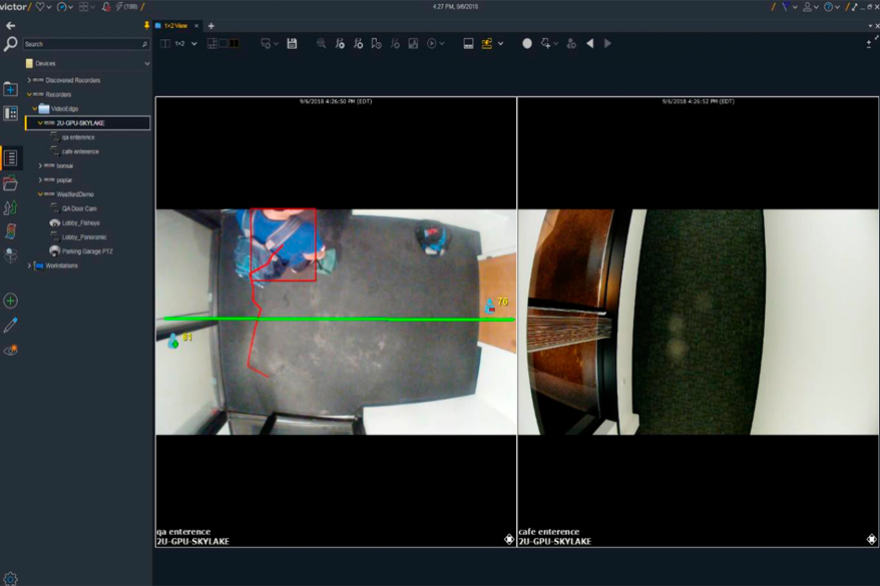Screen dimensions: 880x586
Task: Toggle the favorites heart at top left
Action: (x=40, y=7)
